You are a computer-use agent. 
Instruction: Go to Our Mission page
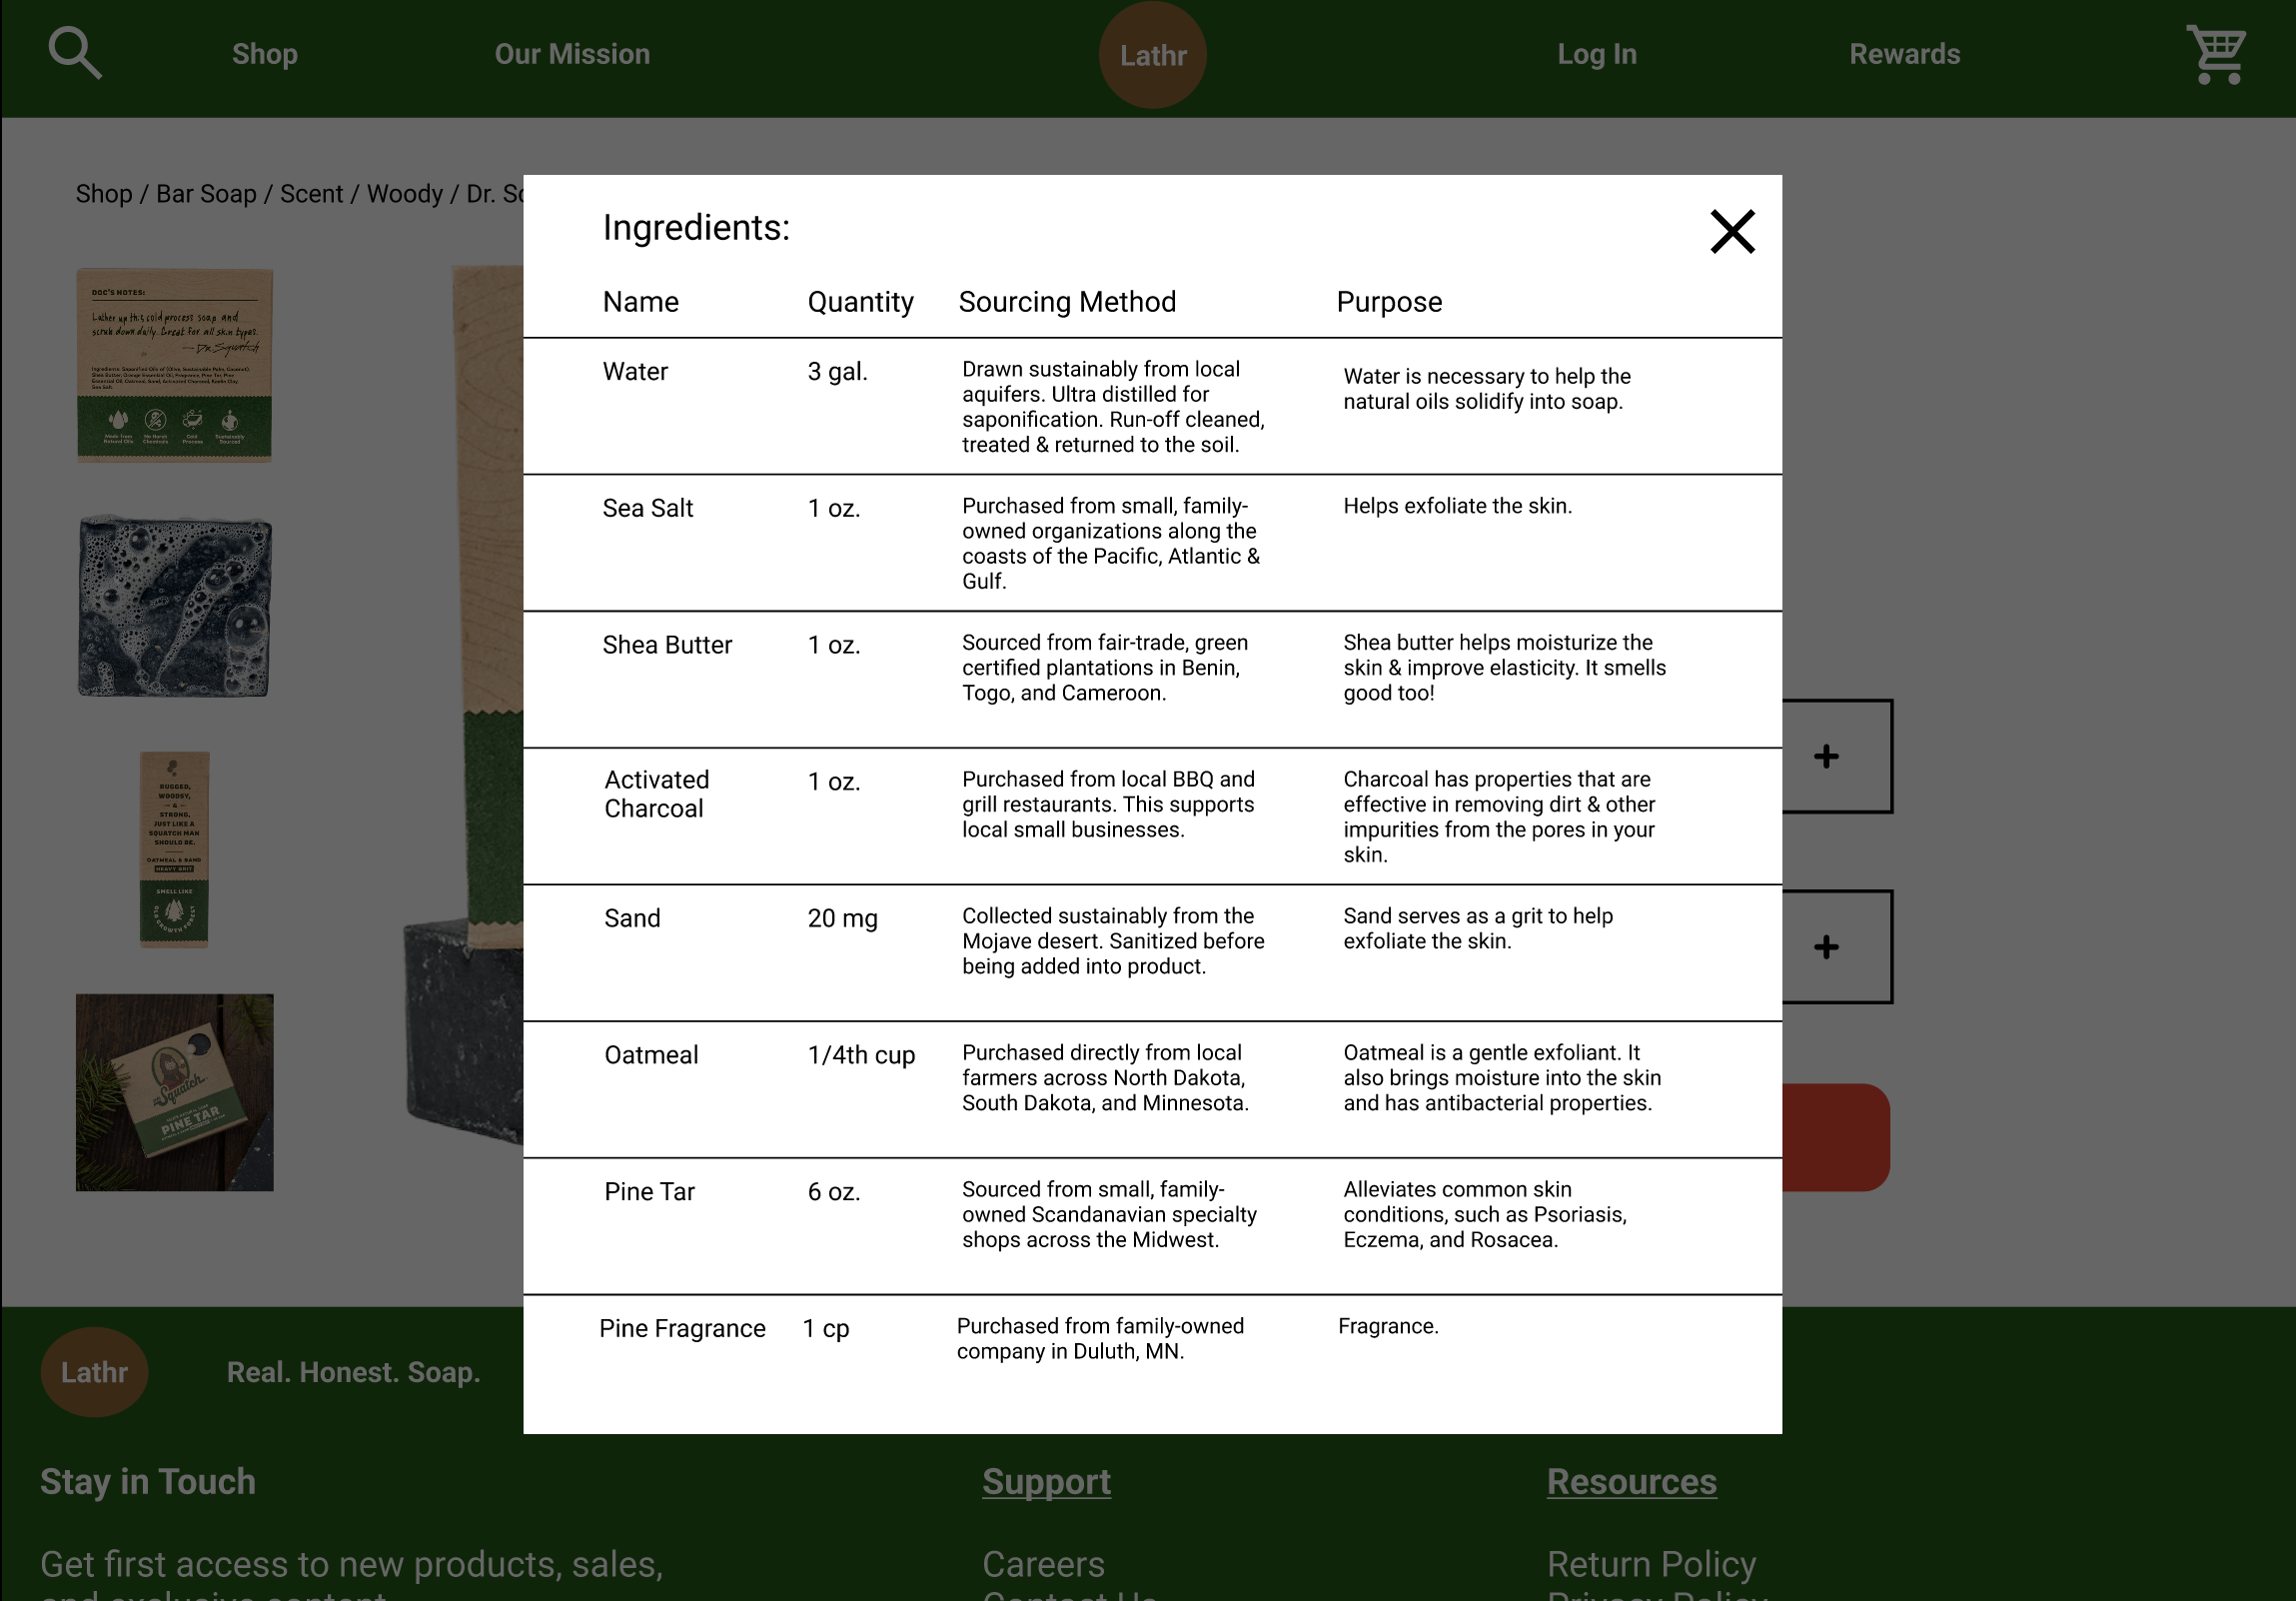point(572,54)
